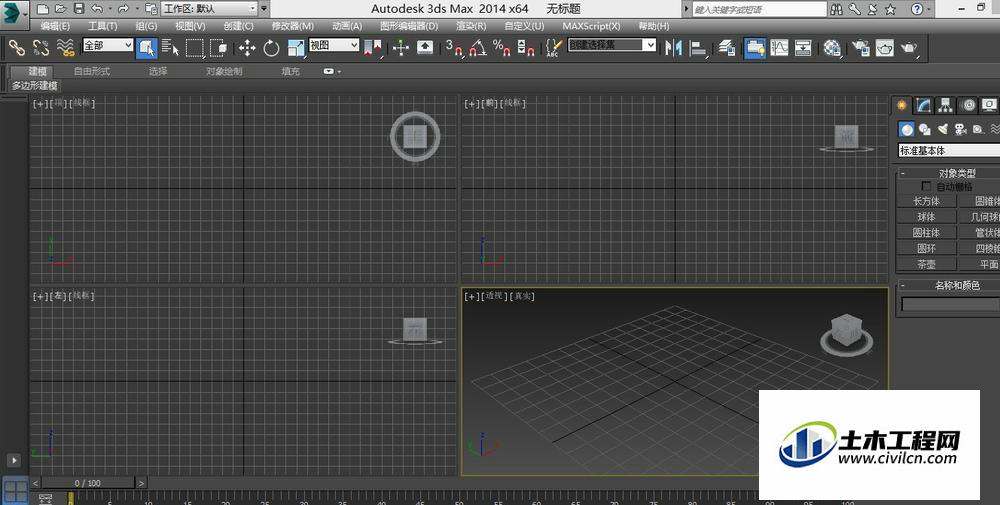Open Select by Name list

pyautogui.click(x=170, y=48)
